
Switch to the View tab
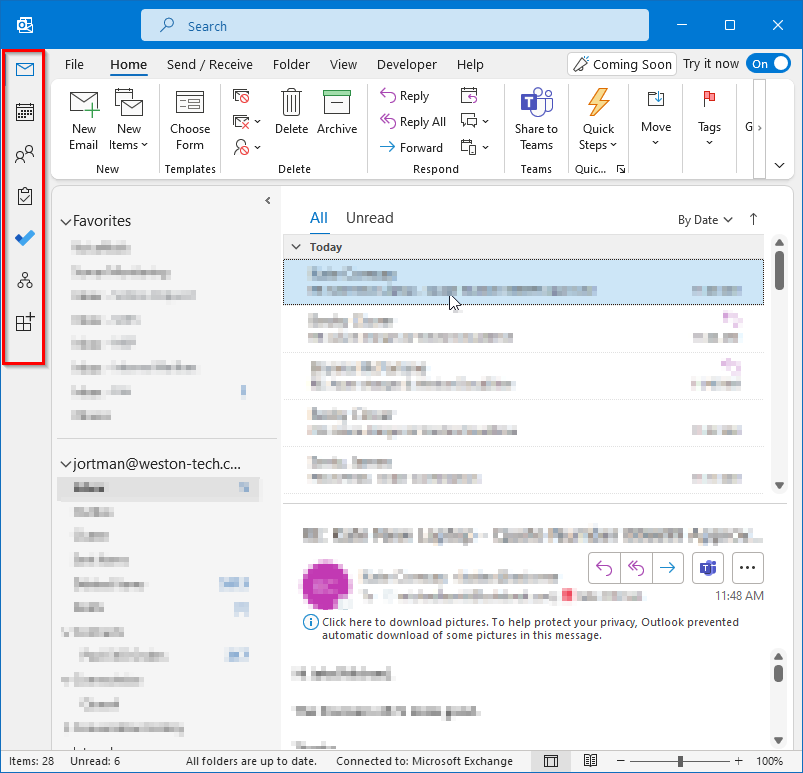(x=343, y=65)
